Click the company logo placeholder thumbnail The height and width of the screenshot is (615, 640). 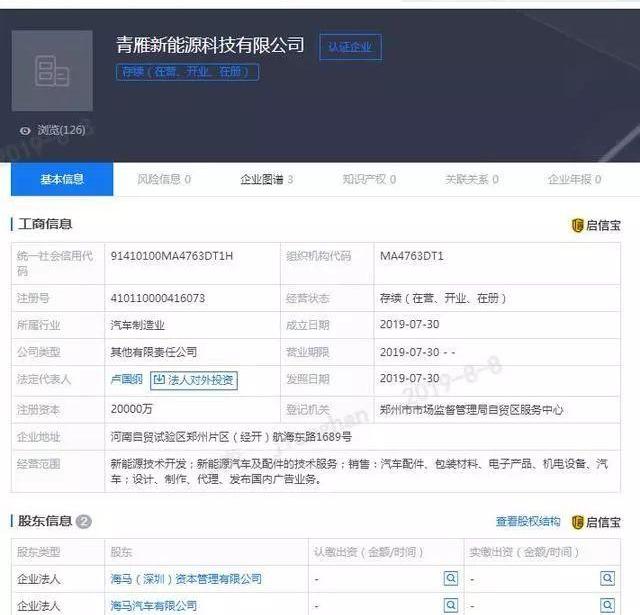click(x=52, y=71)
